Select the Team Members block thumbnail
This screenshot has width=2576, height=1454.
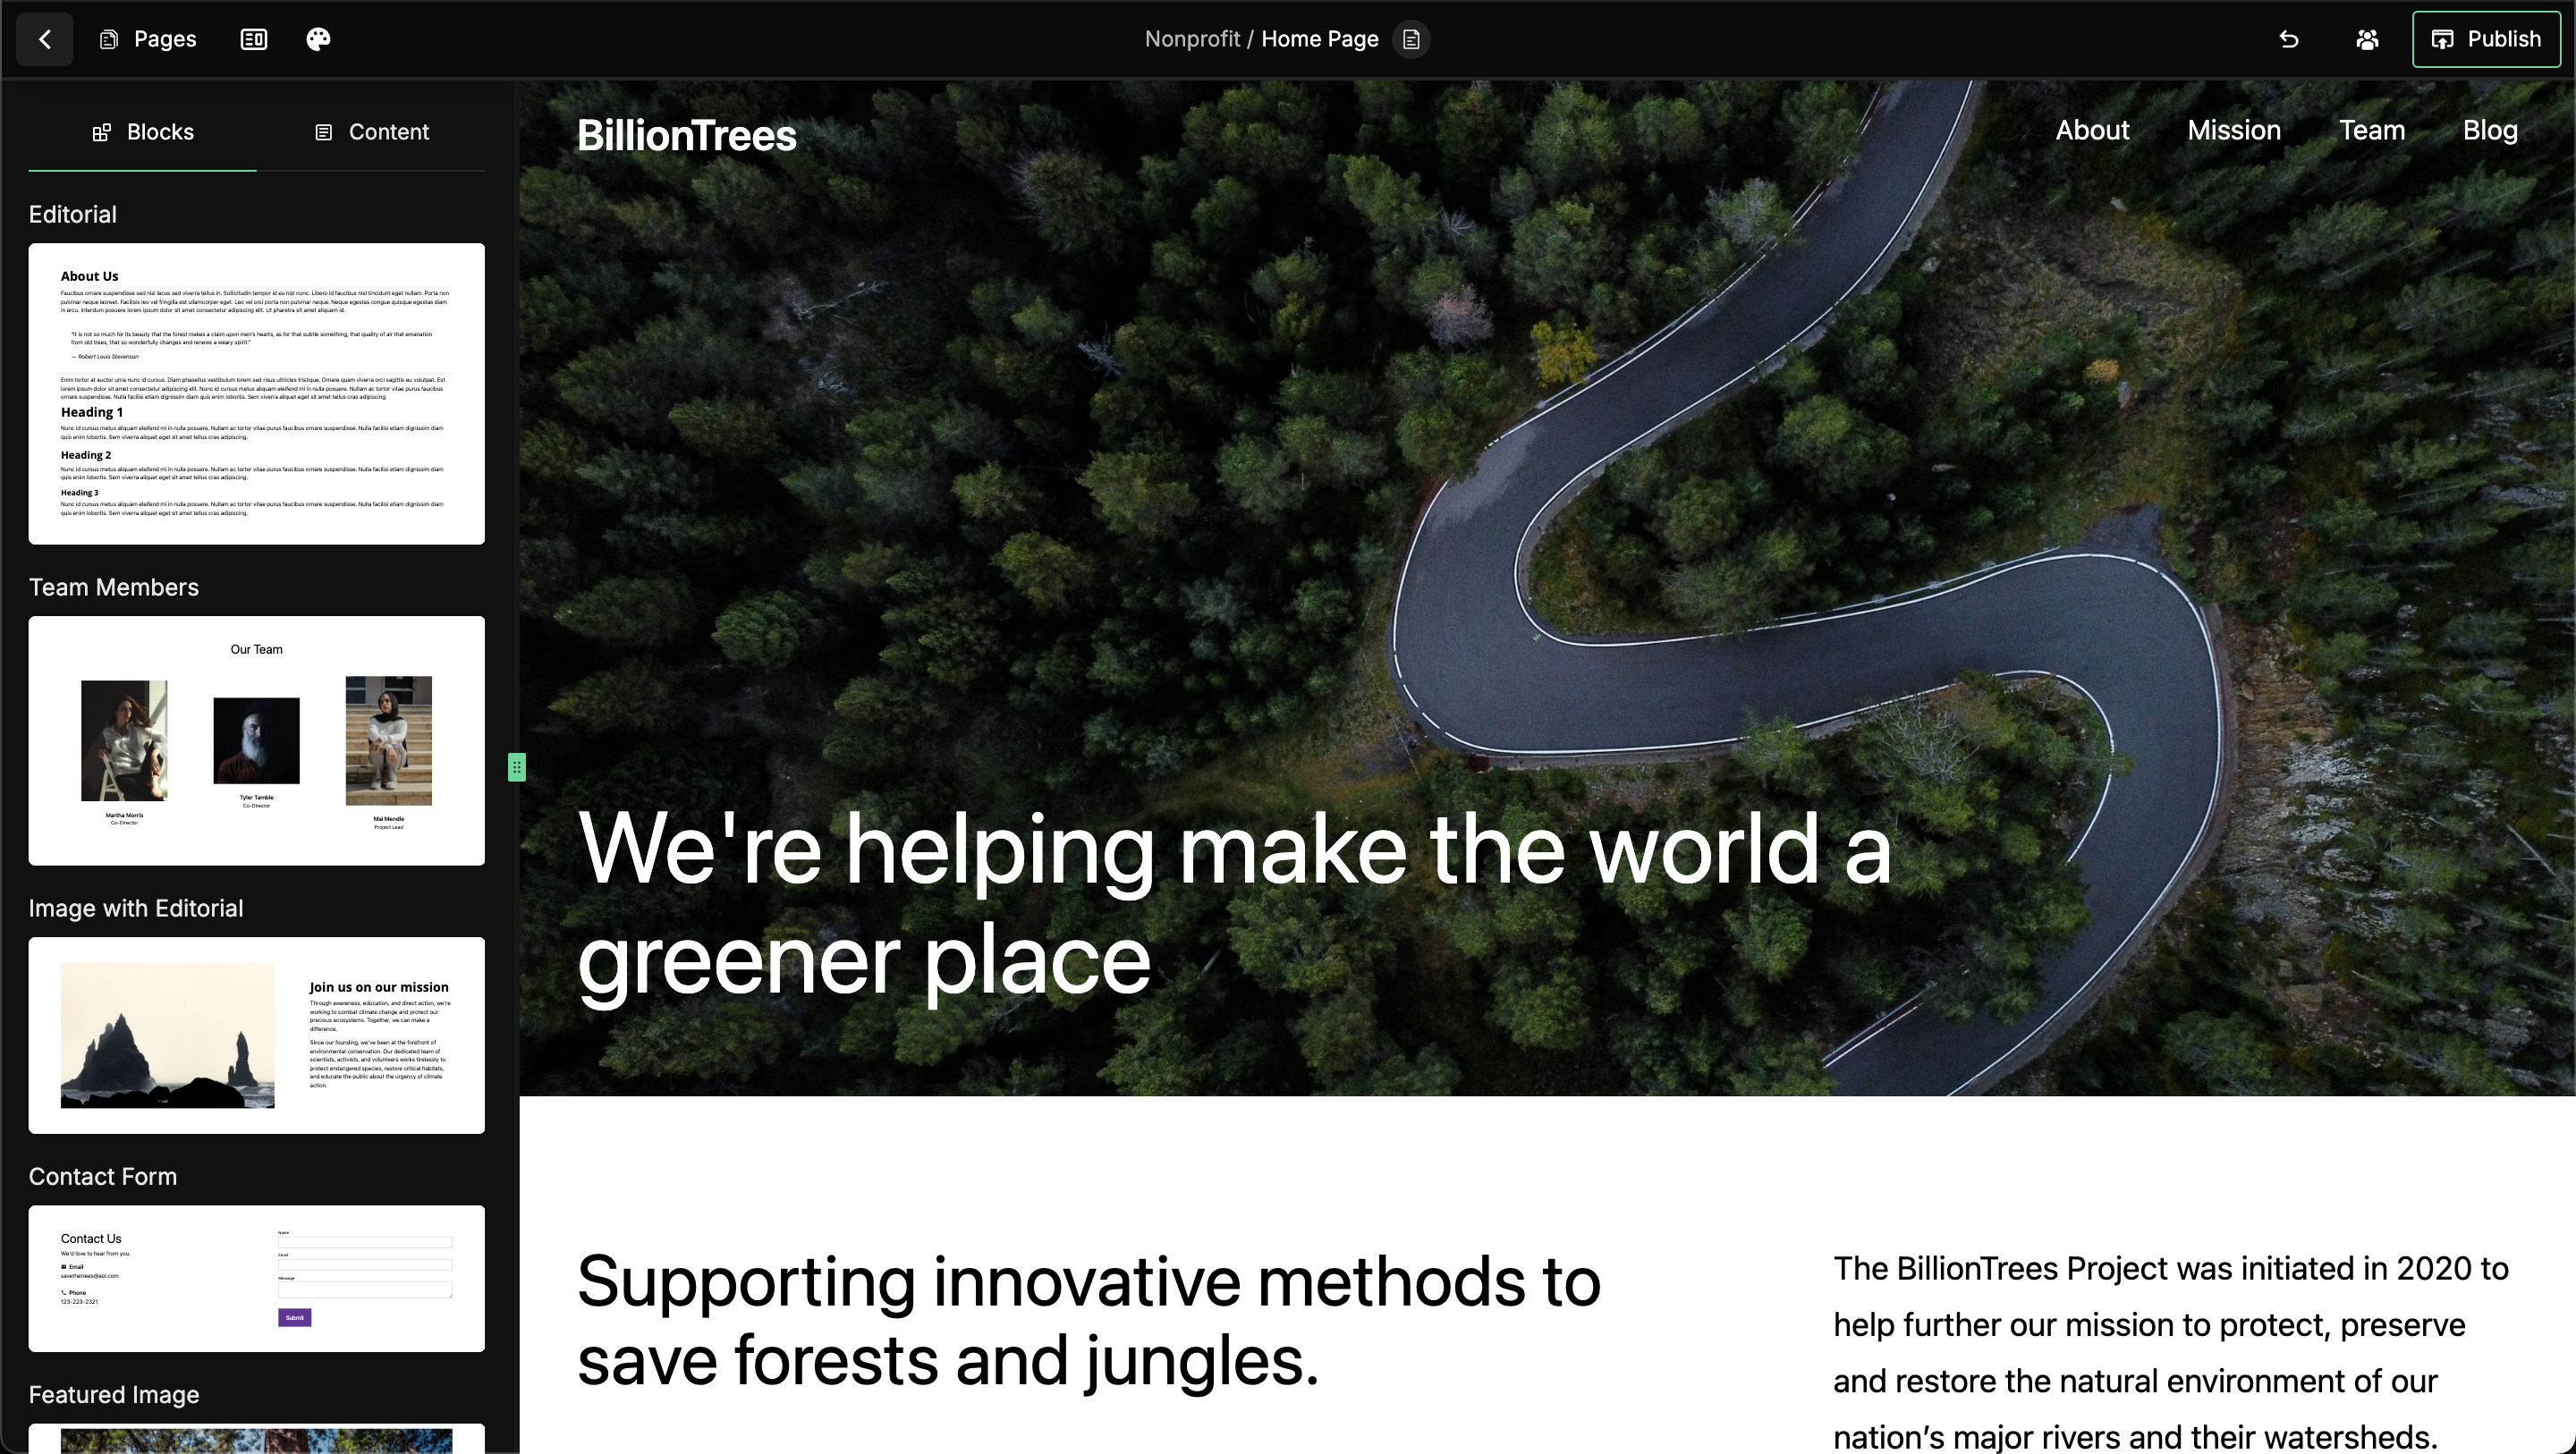tap(257, 740)
